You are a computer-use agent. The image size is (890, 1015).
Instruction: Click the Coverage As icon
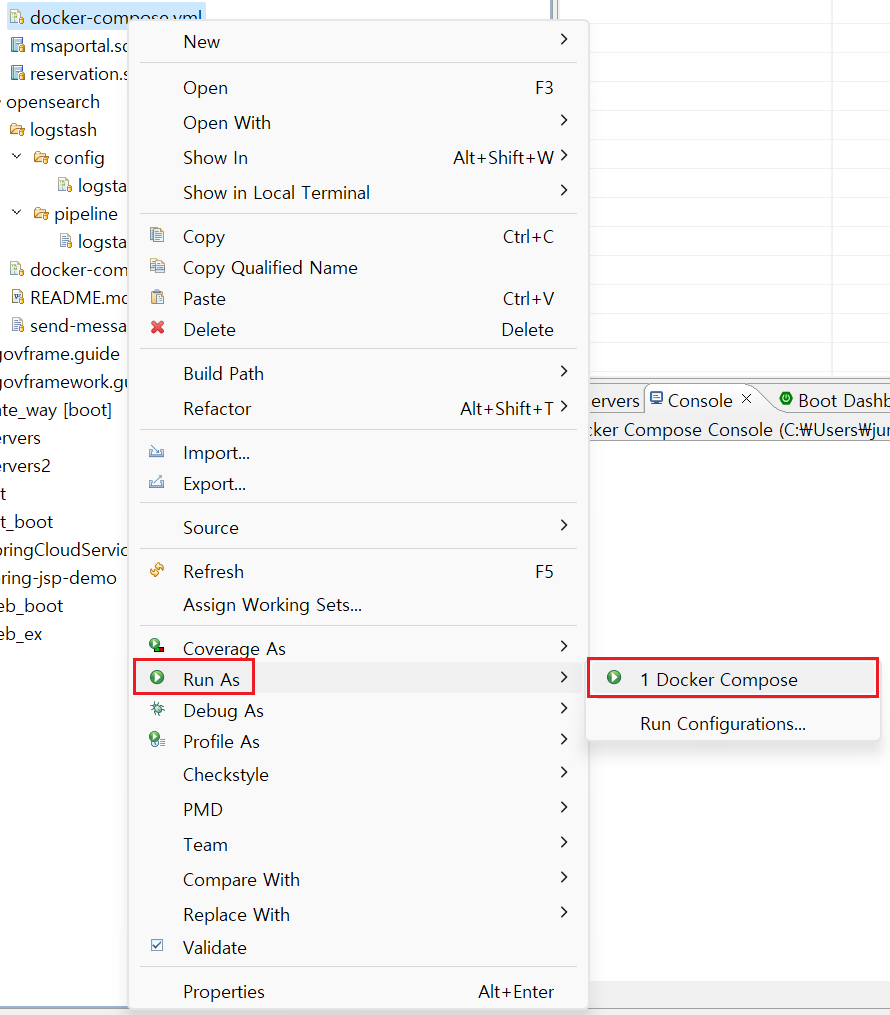(157, 647)
